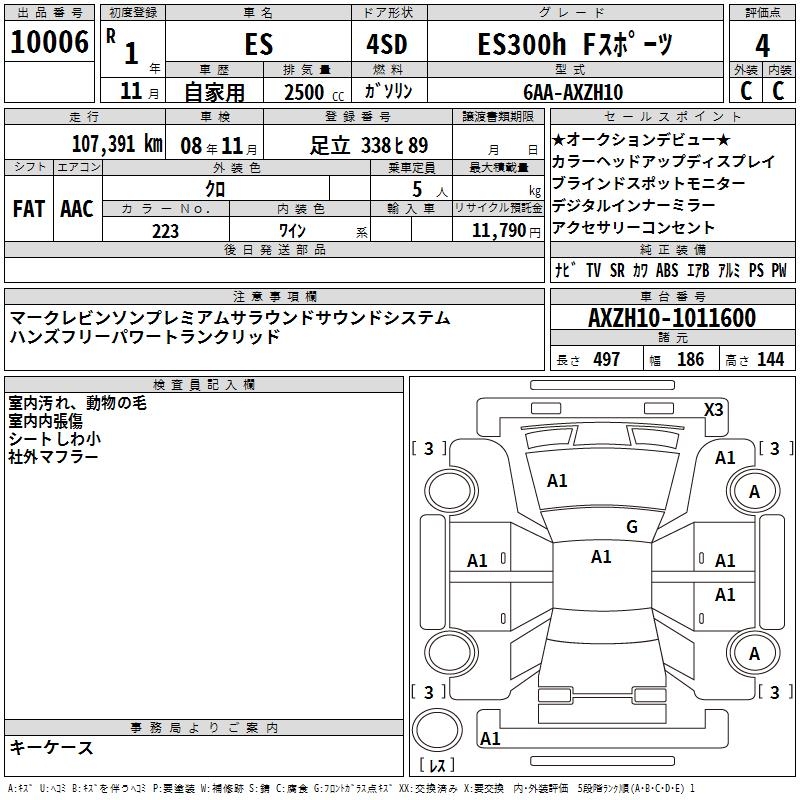800x800 pixels.
Task: Click the A1 mark on the hood
Action: tap(557, 481)
